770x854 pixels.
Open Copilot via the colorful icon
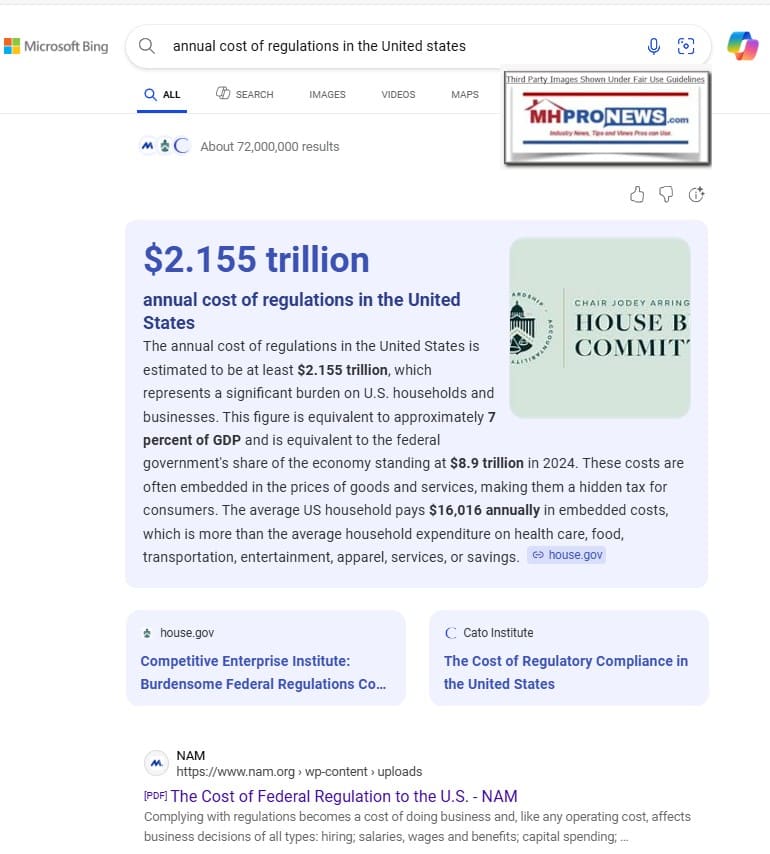[x=742, y=45]
